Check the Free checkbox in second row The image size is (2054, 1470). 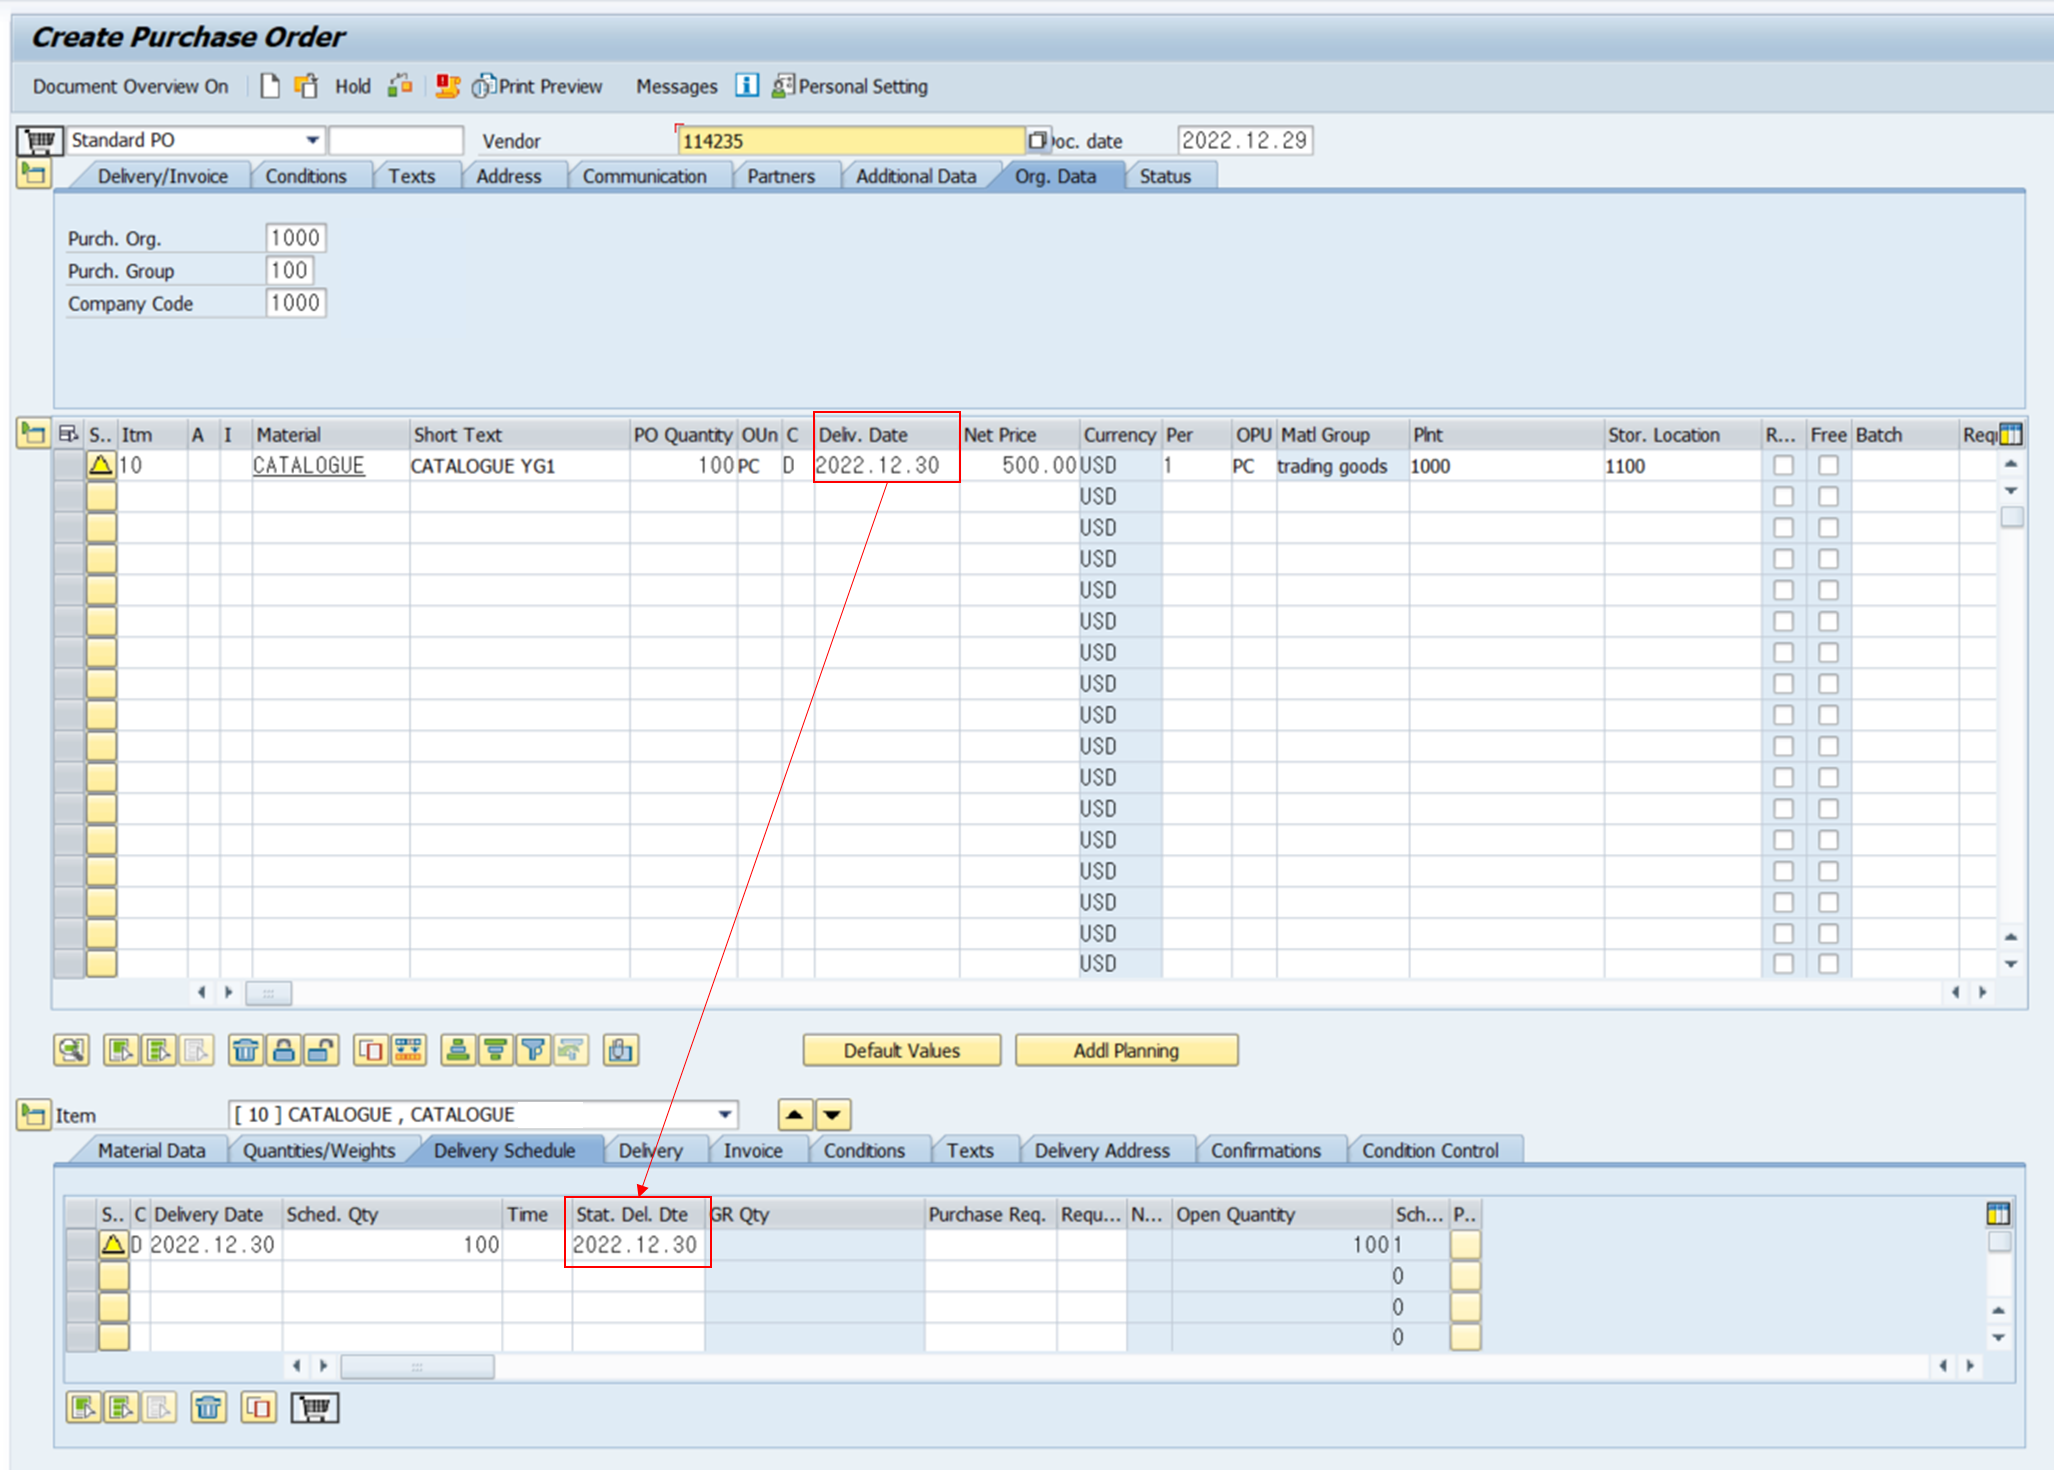pyautogui.click(x=1828, y=496)
